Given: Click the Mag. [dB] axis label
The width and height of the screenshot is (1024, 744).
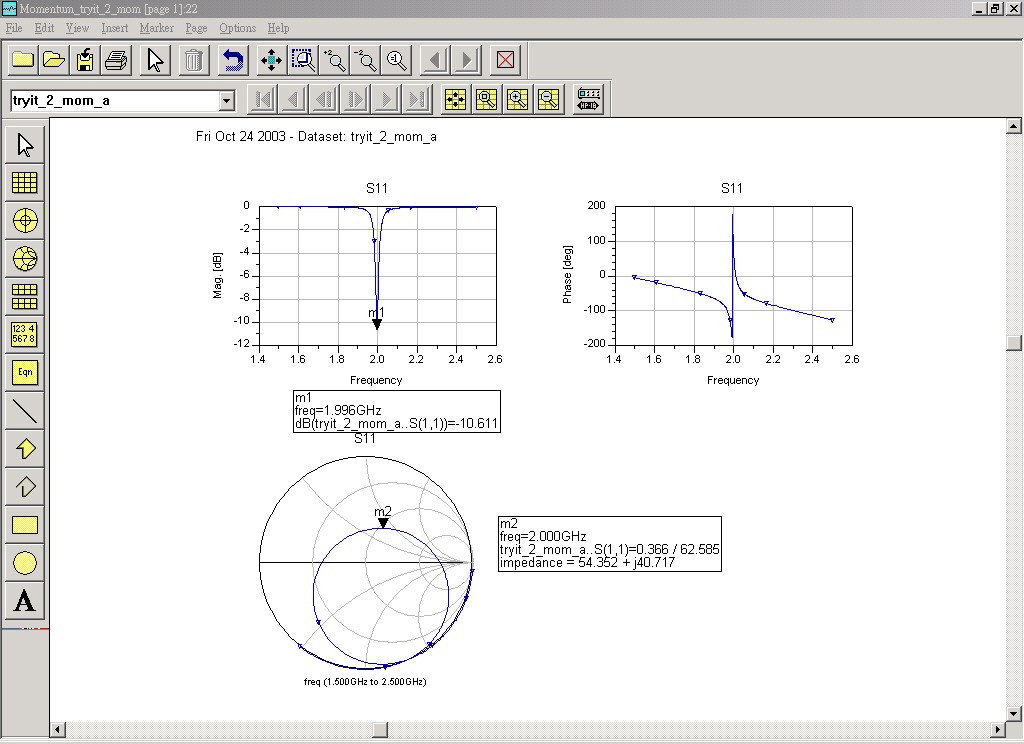Looking at the screenshot, I should tap(217, 276).
